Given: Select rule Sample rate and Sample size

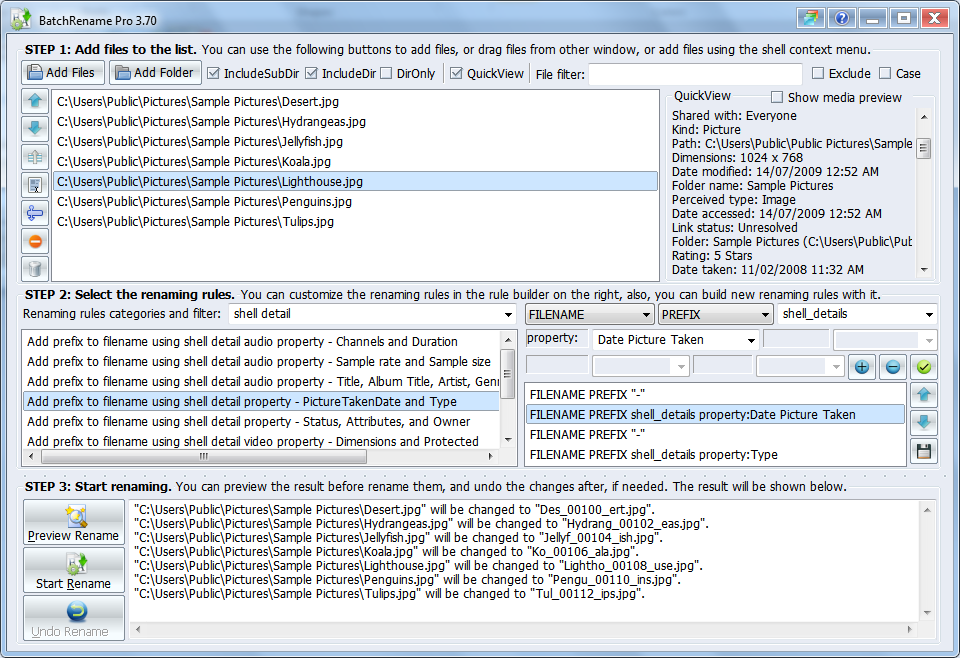Looking at the screenshot, I should pyautogui.click(x=261, y=362).
